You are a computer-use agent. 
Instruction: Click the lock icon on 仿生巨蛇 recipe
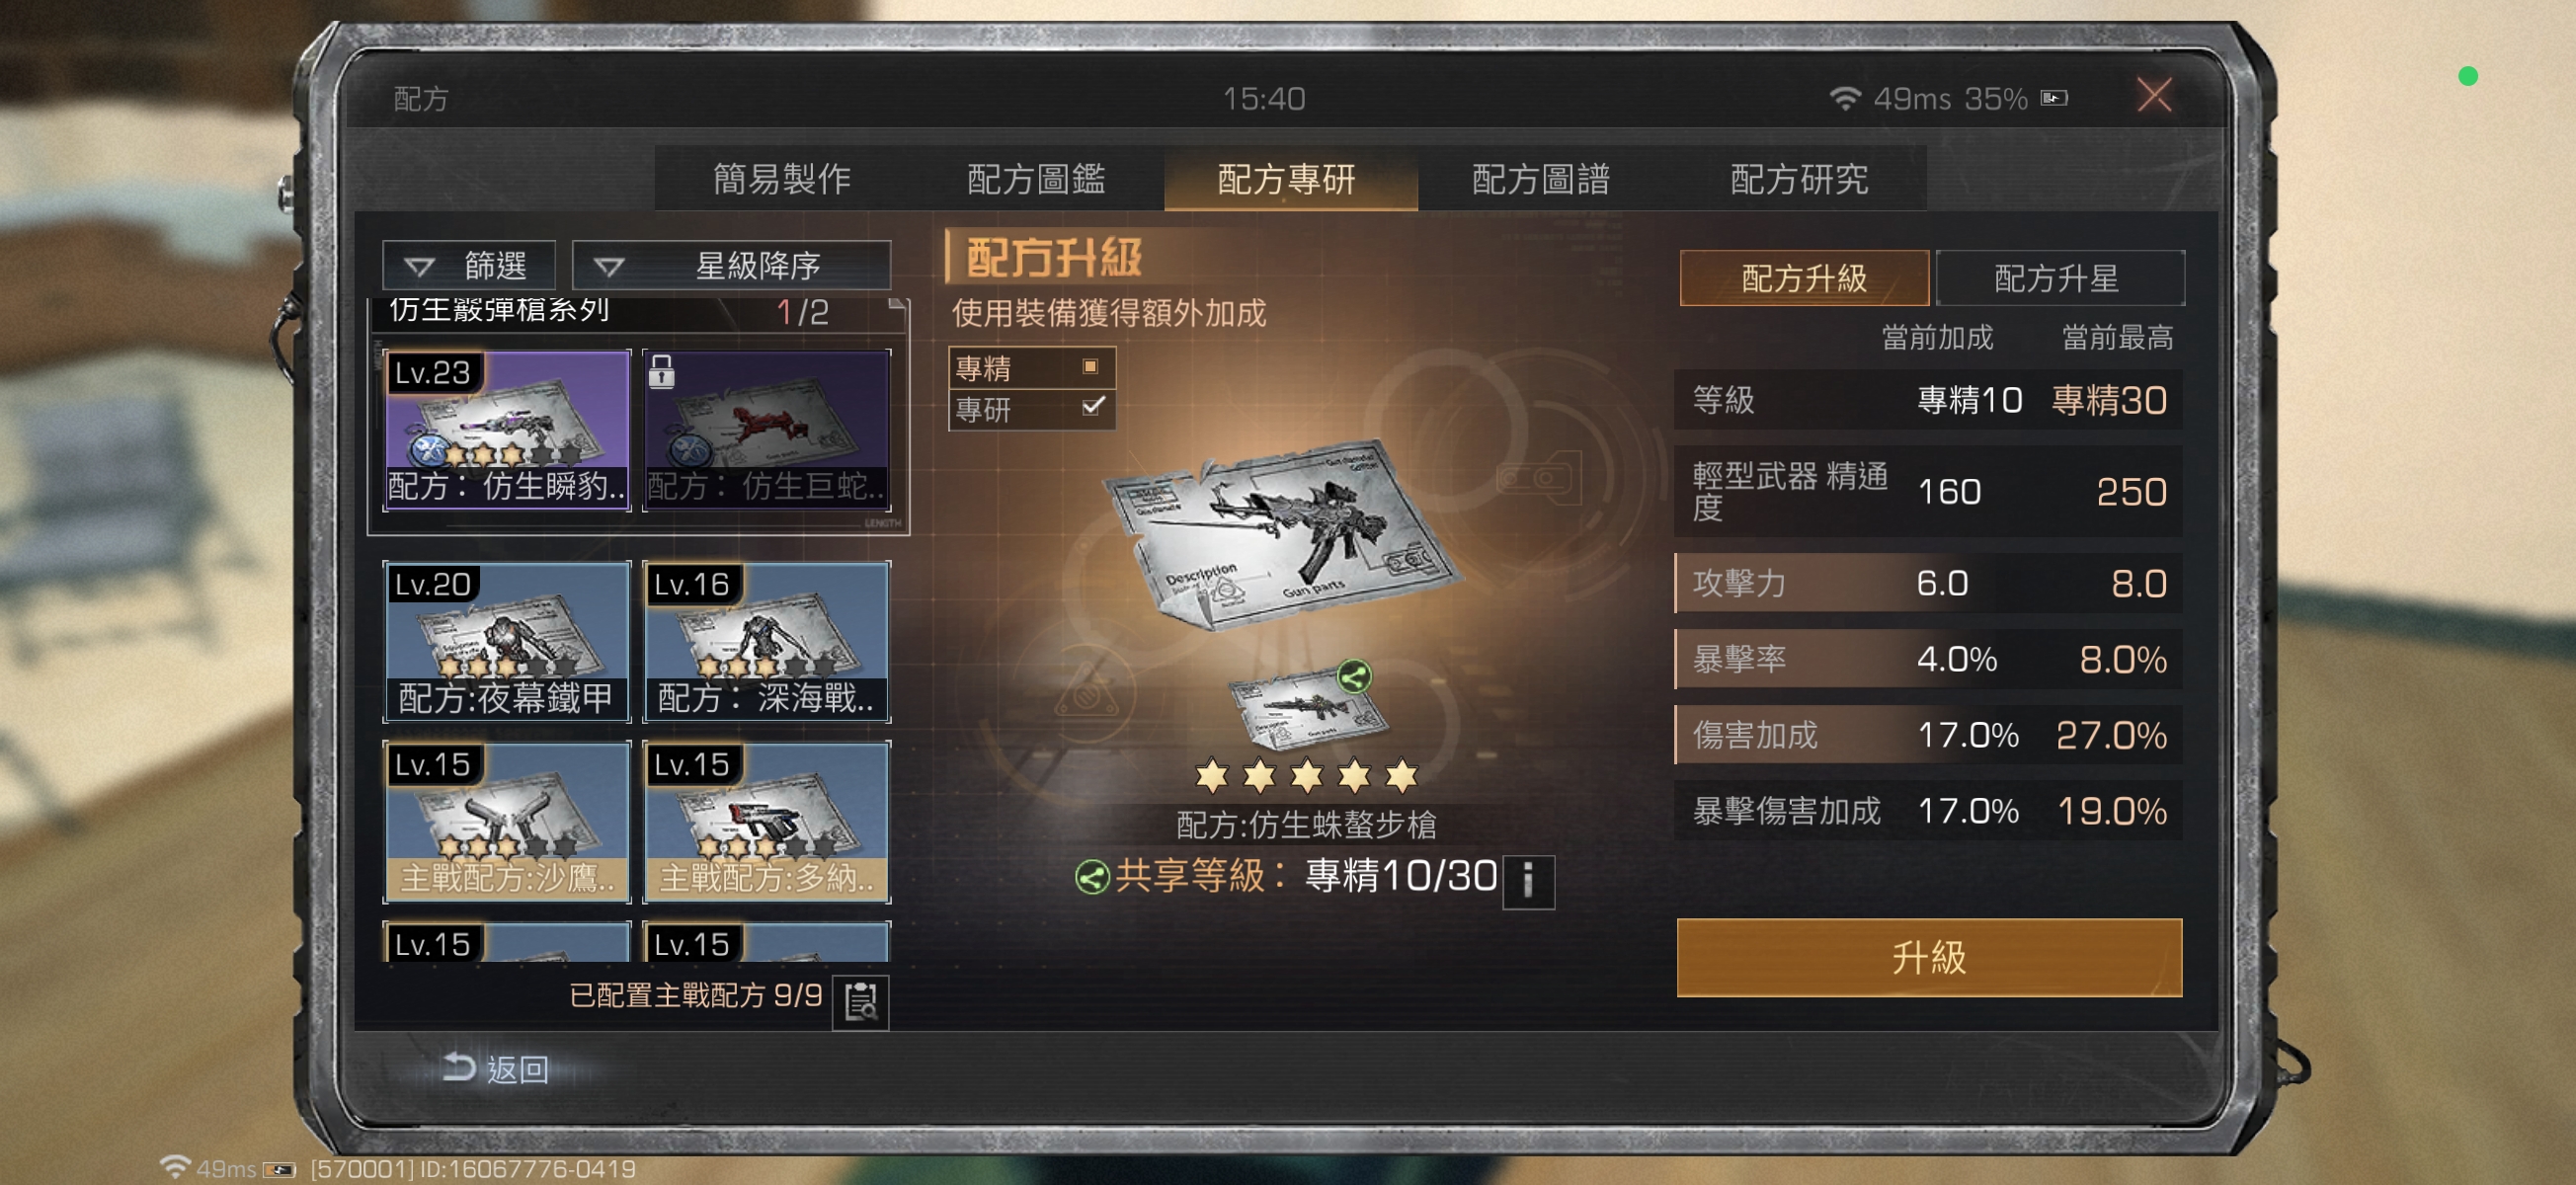(661, 370)
